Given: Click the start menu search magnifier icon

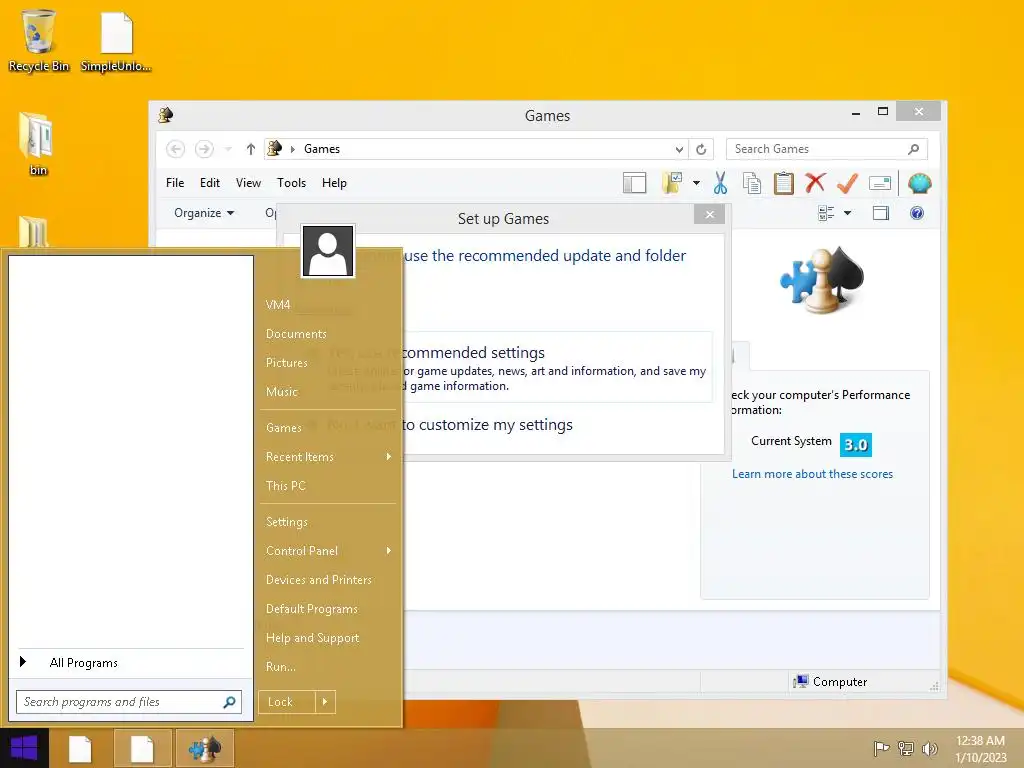Looking at the screenshot, I should 229,702.
